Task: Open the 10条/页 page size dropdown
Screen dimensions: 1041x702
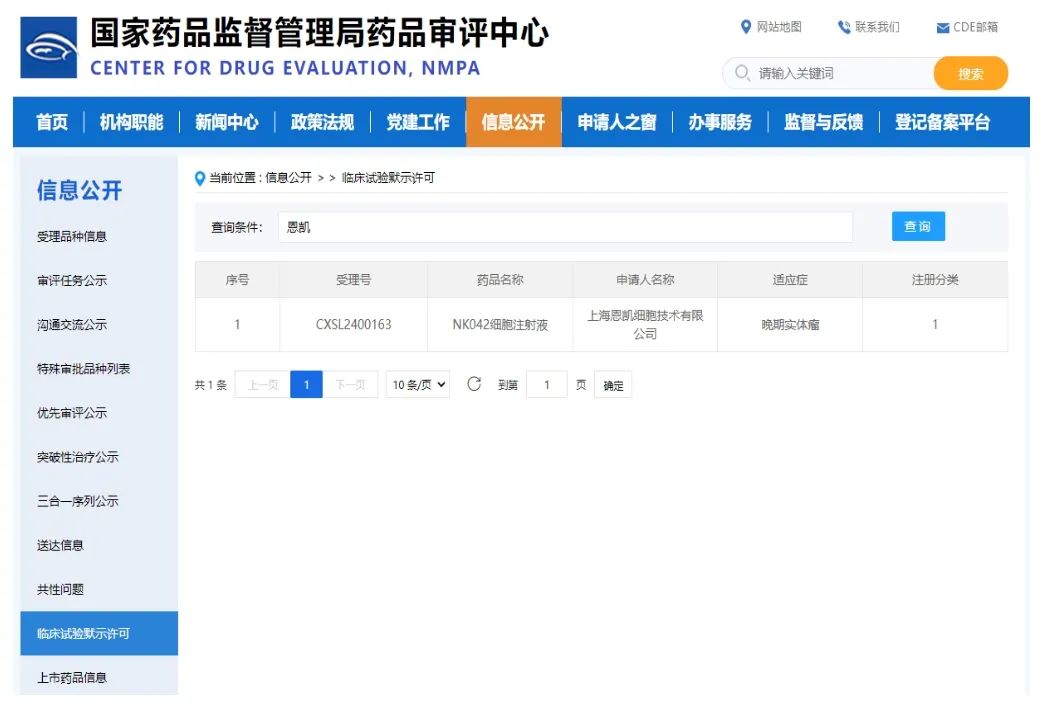Action: (417, 384)
